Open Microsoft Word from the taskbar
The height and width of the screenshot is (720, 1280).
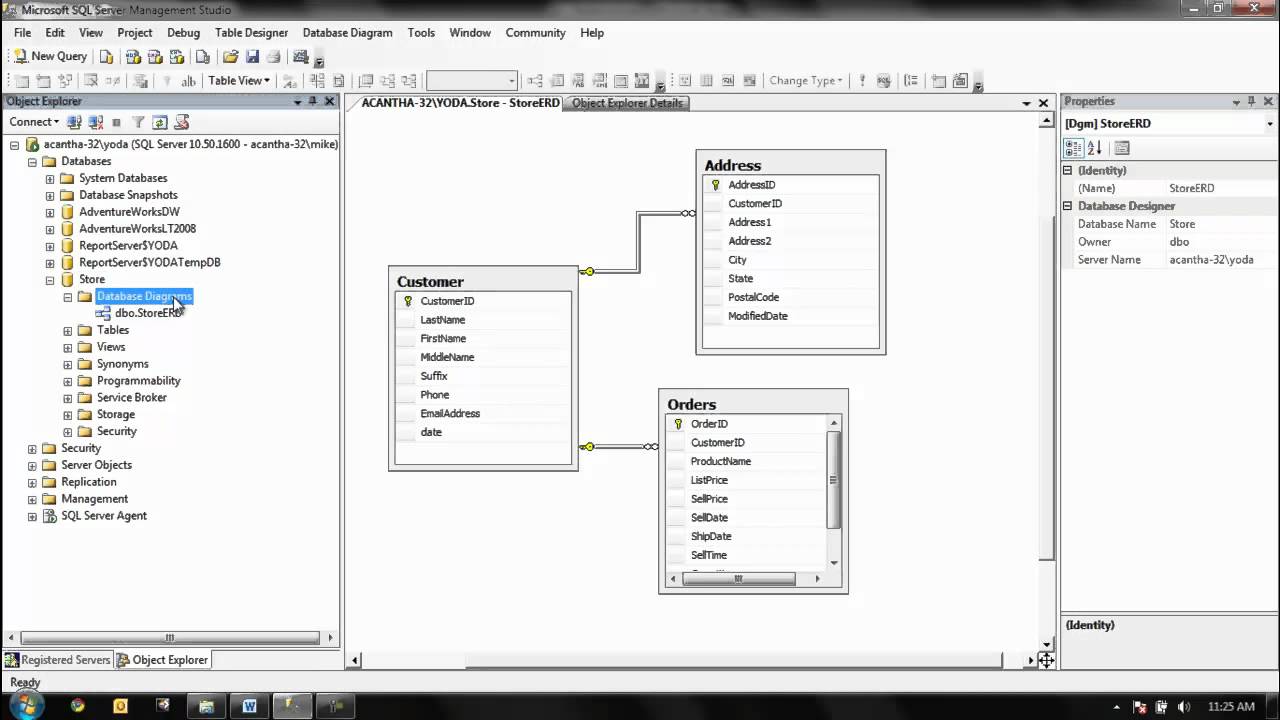[x=249, y=706]
